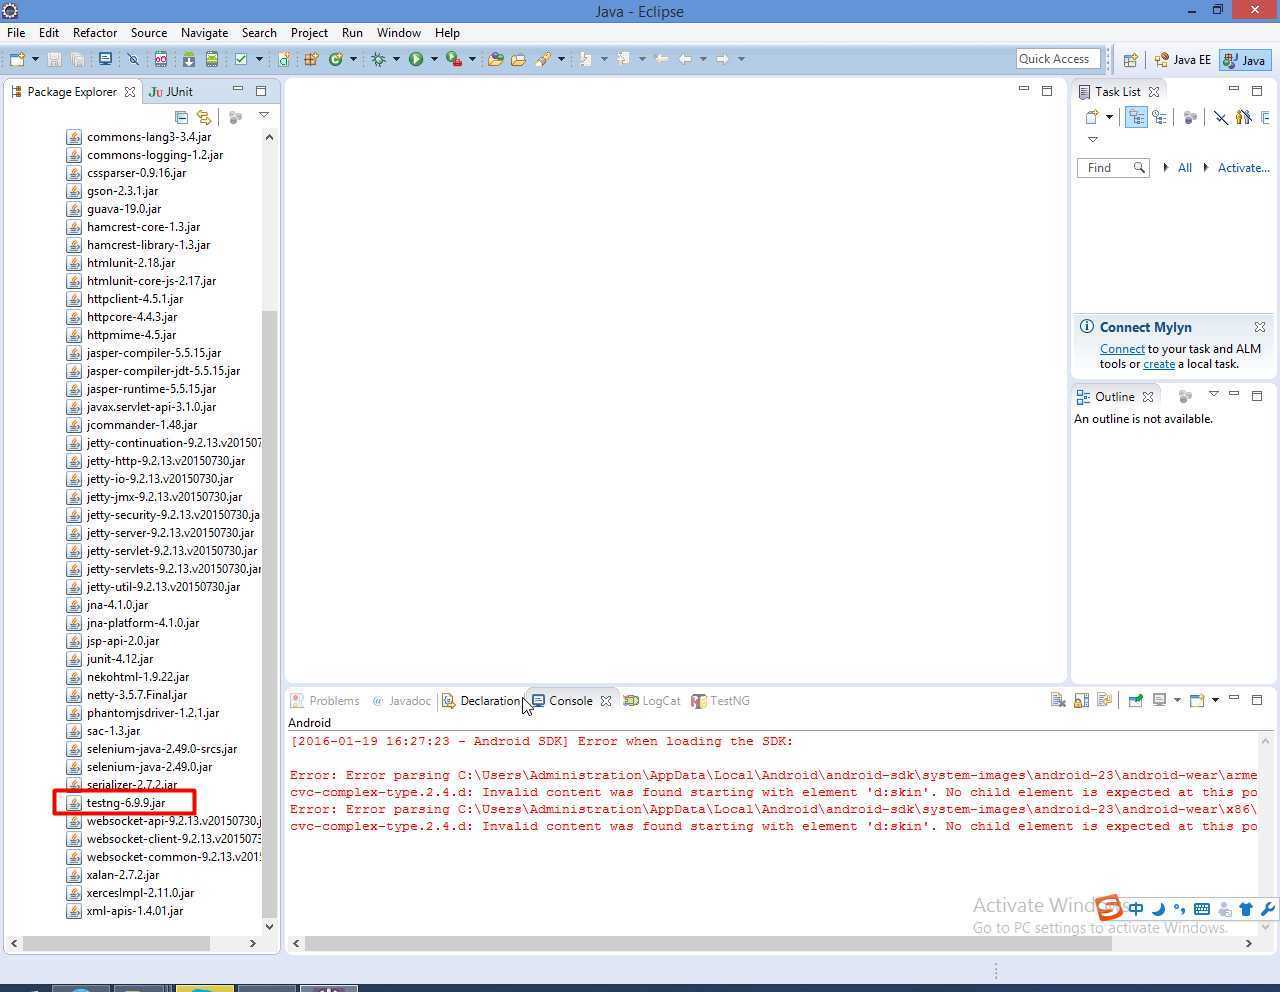Toggle Scroll Lock in the Console
This screenshot has height=992, width=1280.
(1081, 700)
